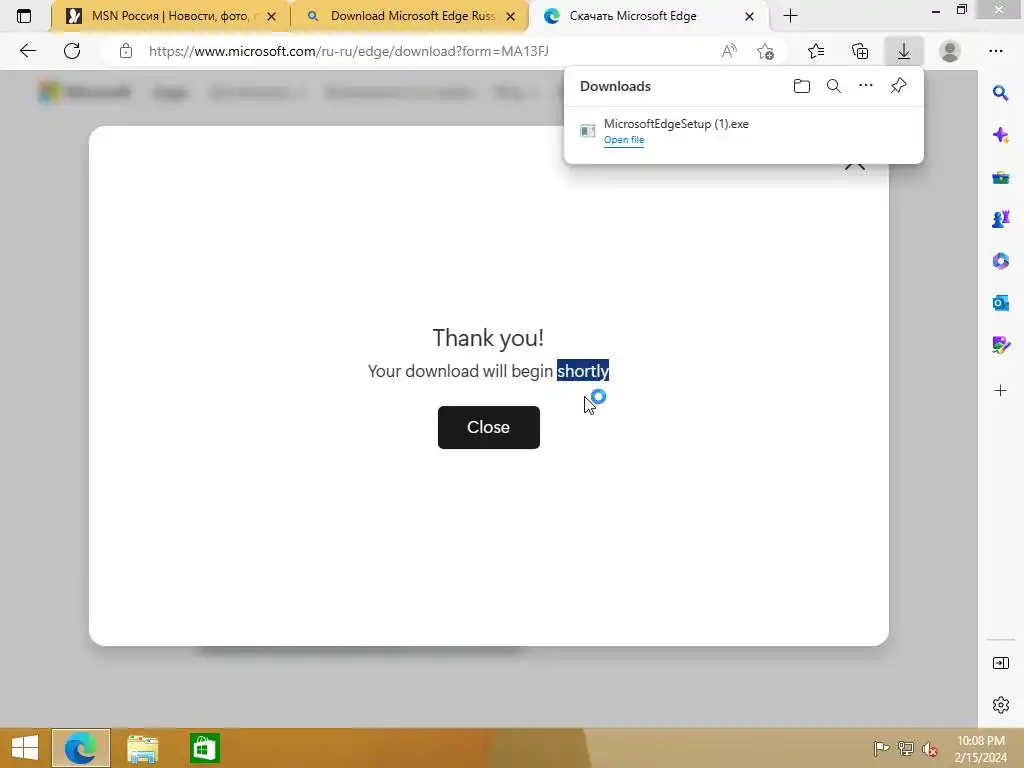Select MicrosoftEdgeSetup (1).exe download entry

pos(743,131)
